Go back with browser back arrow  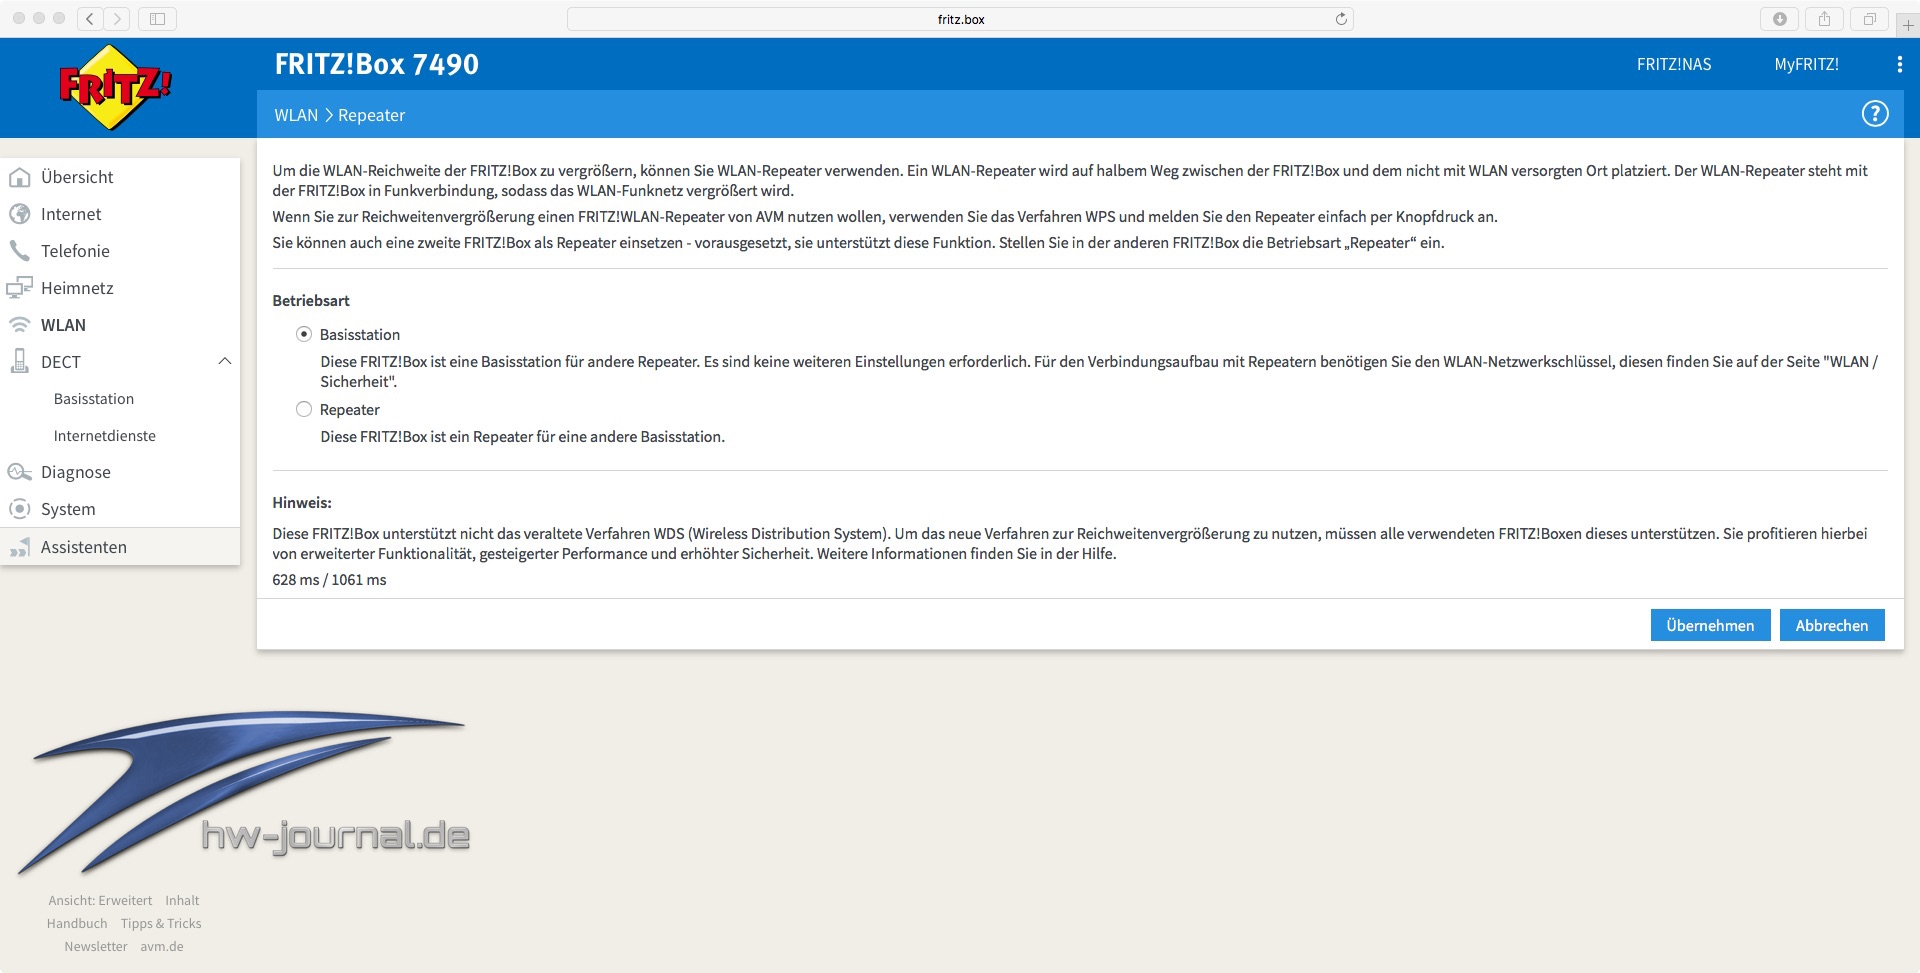(x=91, y=18)
